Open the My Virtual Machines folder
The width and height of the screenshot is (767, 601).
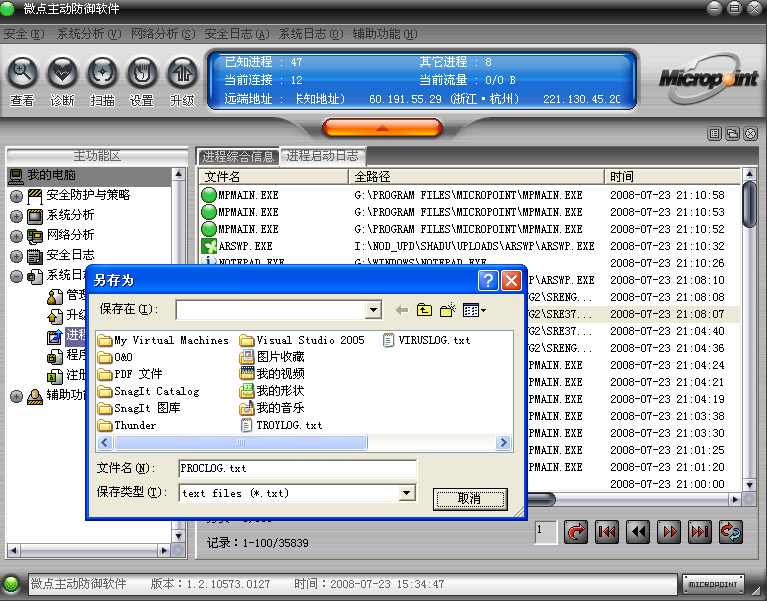[163, 340]
